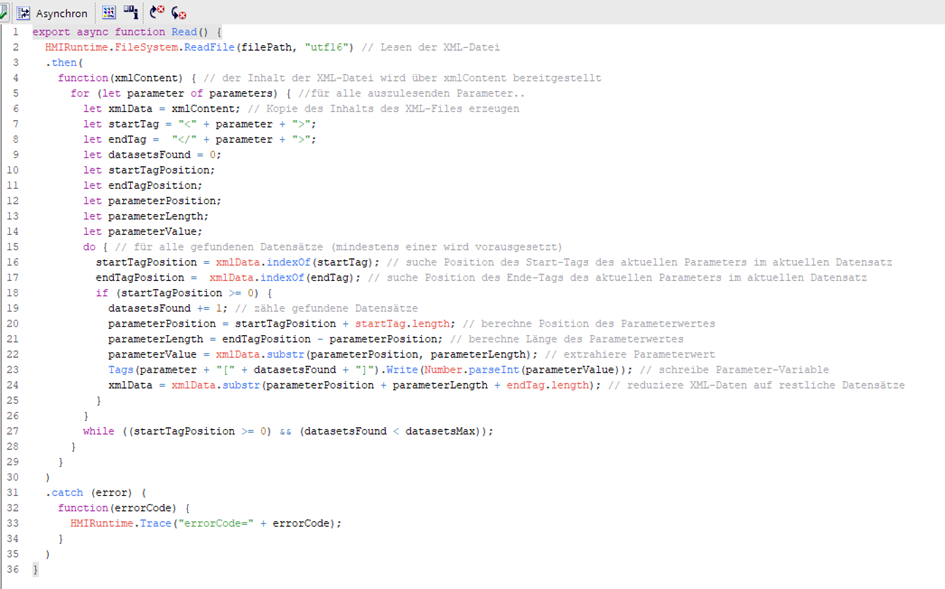
Task: Click 'function(xmlContent)' on line 4
Action: (x=120, y=78)
